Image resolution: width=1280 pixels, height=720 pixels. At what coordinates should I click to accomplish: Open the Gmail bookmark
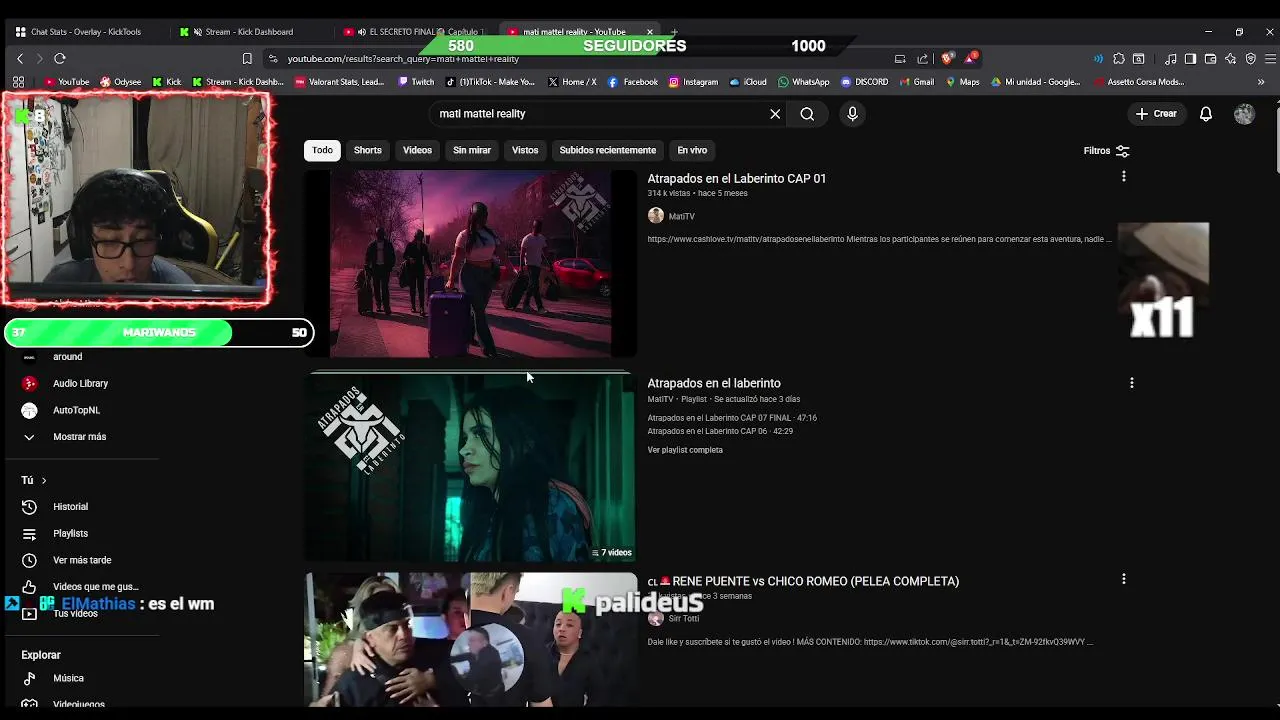916,82
